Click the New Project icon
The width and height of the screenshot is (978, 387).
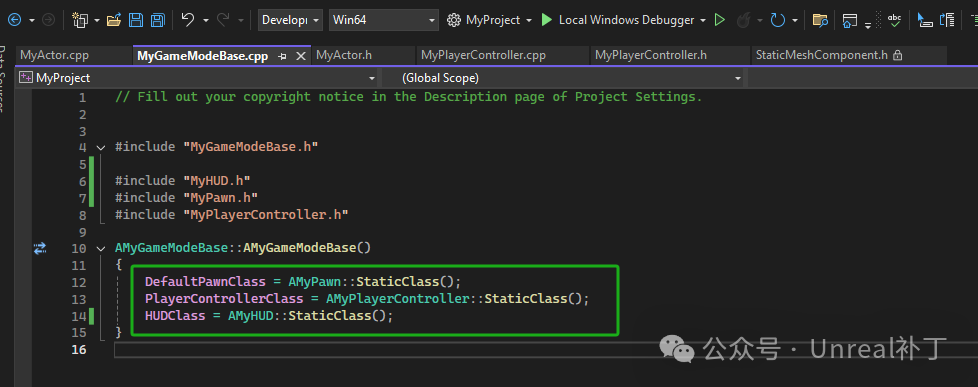pyautogui.click(x=80, y=20)
